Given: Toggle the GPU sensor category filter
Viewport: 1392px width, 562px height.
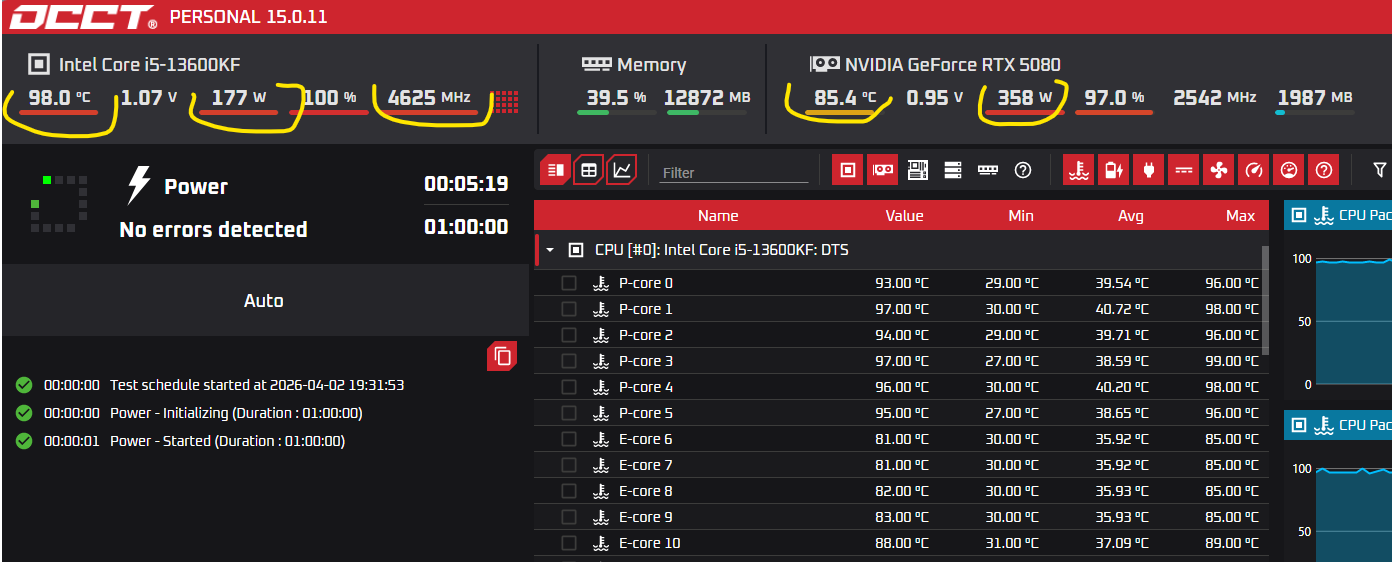Looking at the screenshot, I should point(882,170).
